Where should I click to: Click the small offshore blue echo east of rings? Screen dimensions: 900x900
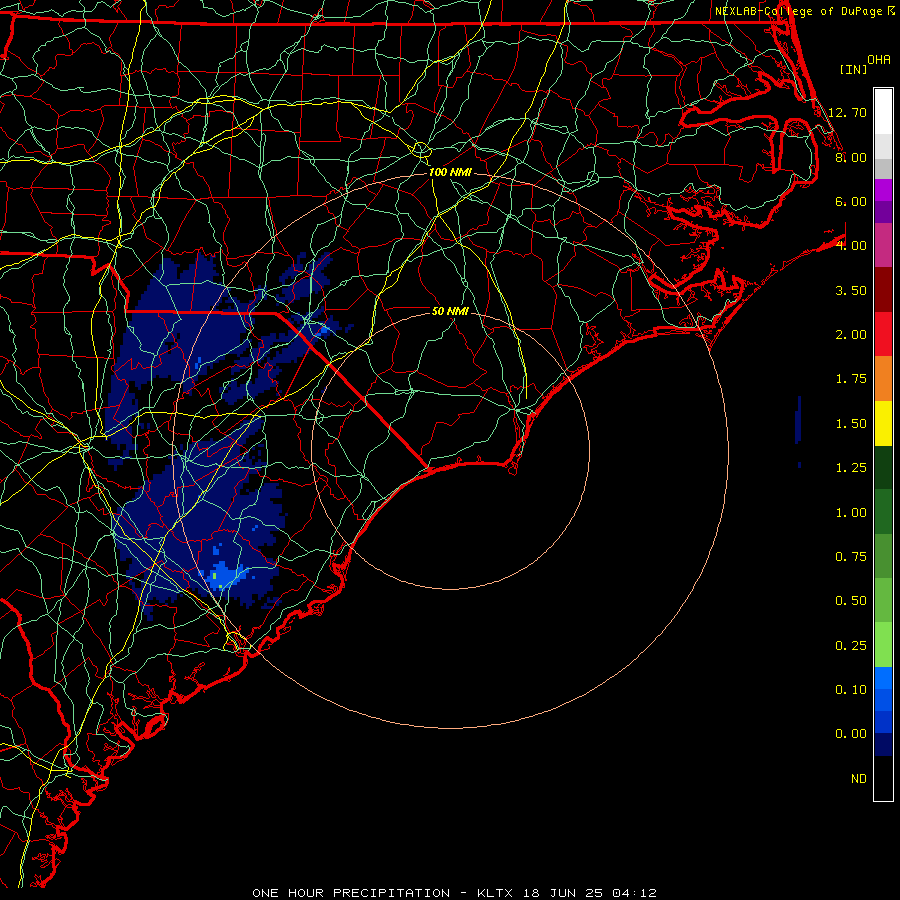point(798,420)
